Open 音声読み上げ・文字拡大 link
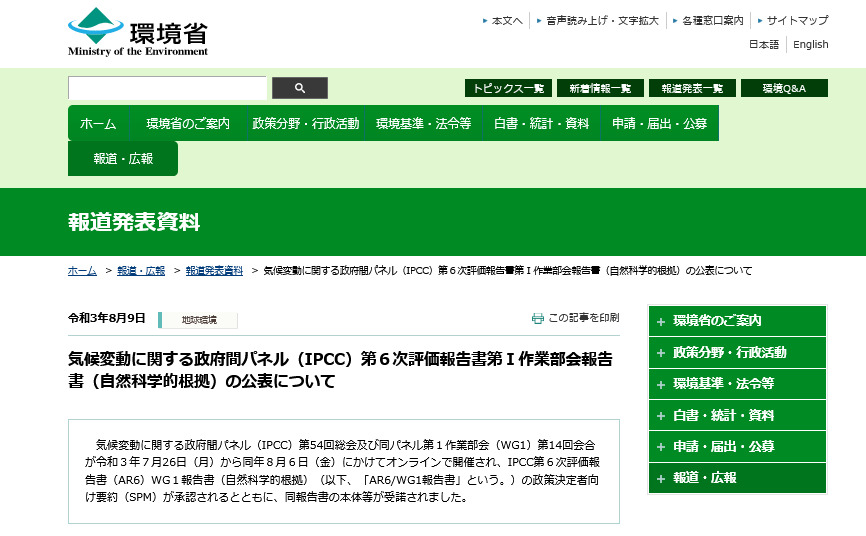866x536 pixels. pos(602,21)
